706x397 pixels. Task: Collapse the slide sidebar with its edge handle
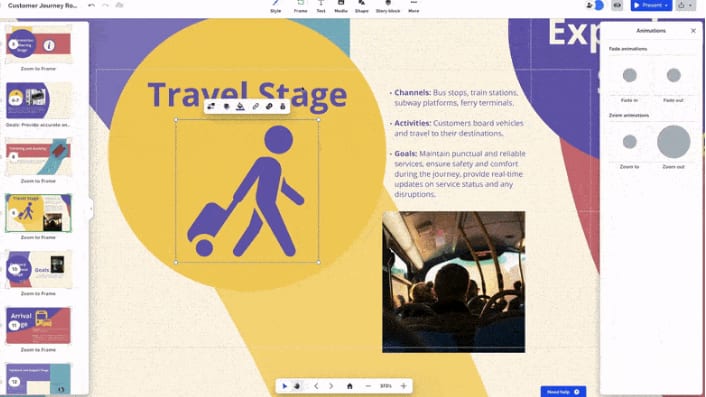(91, 208)
